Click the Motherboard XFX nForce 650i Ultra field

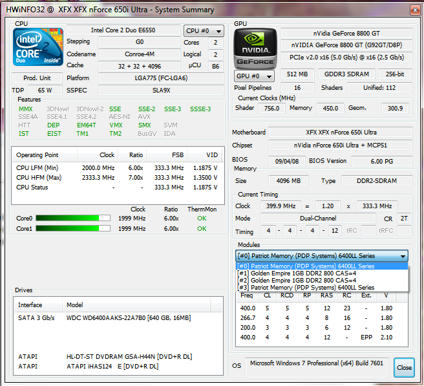[x=341, y=132]
